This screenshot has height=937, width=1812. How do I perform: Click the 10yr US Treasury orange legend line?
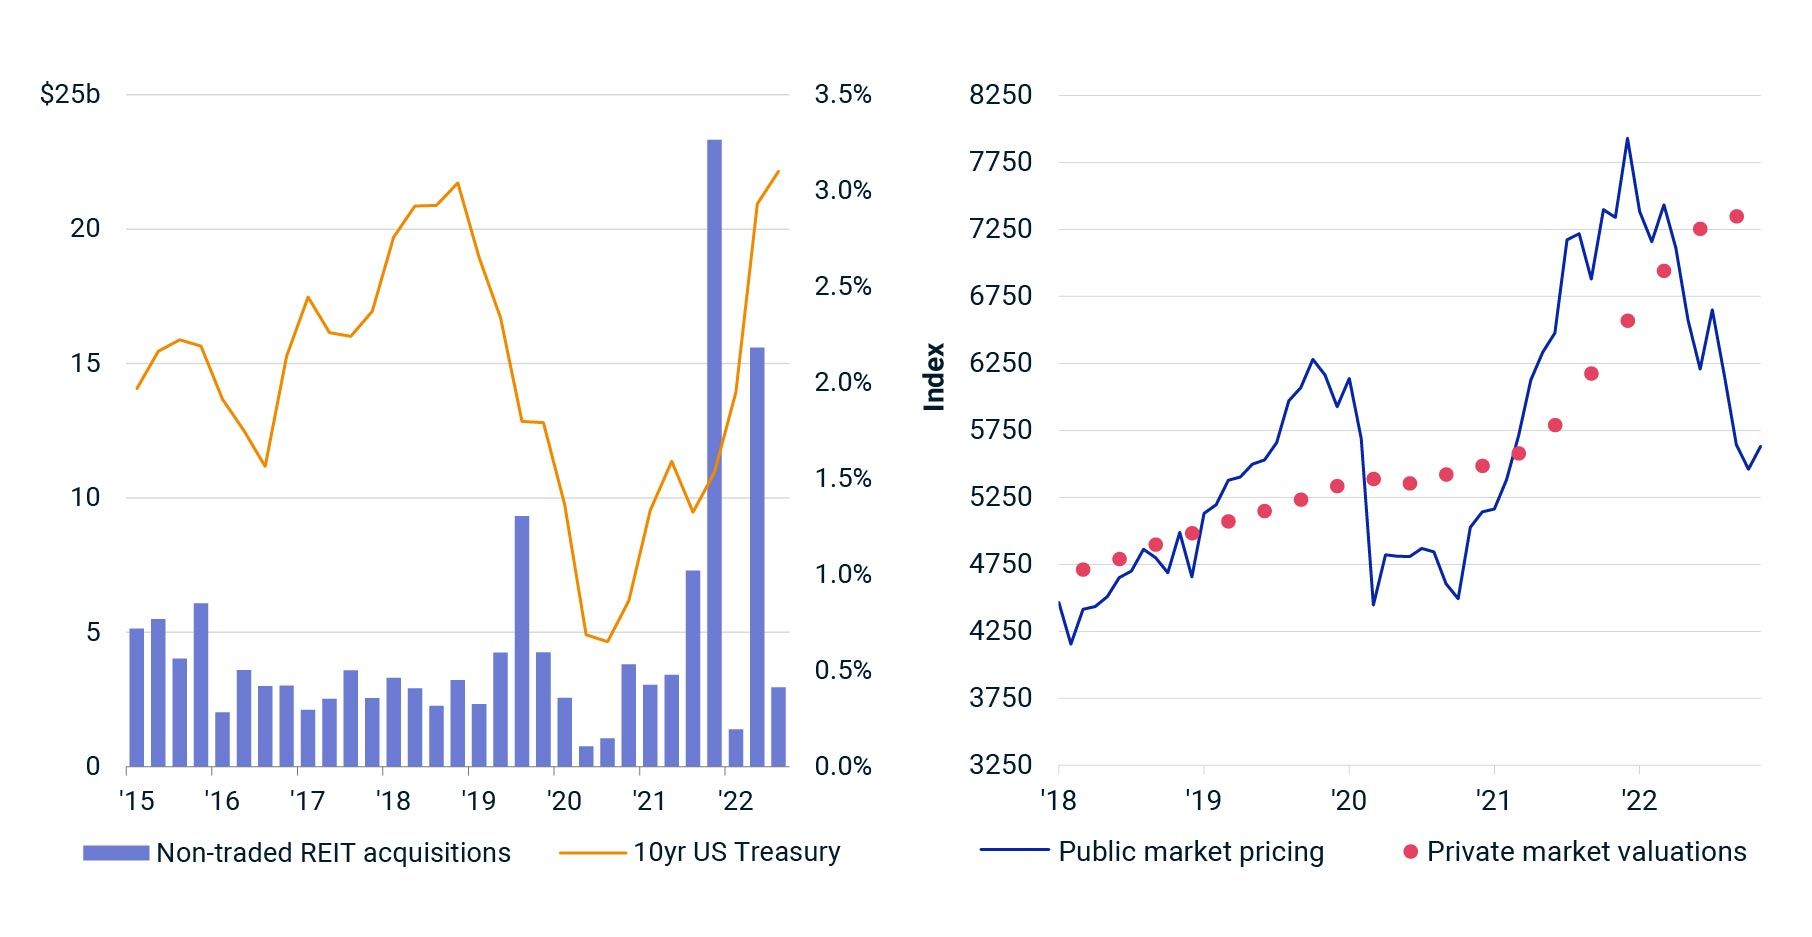(x=592, y=853)
